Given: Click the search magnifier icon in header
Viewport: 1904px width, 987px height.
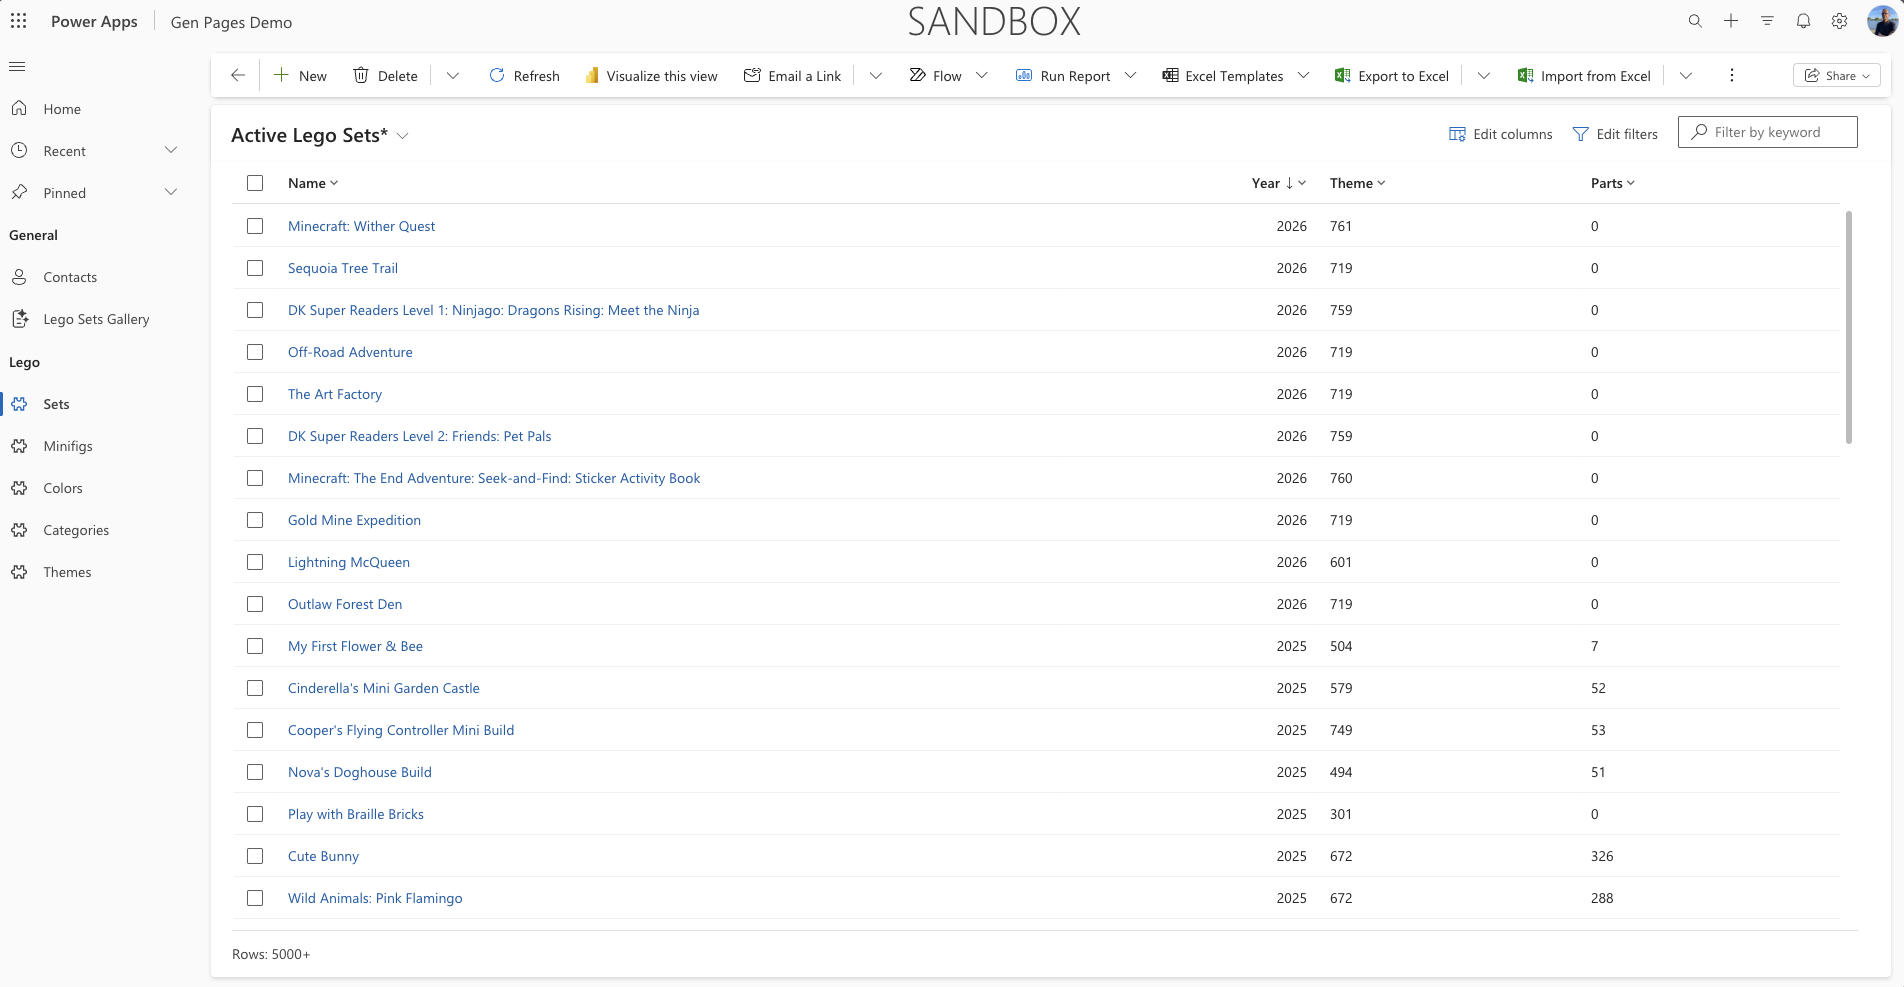Looking at the screenshot, I should click(1695, 21).
